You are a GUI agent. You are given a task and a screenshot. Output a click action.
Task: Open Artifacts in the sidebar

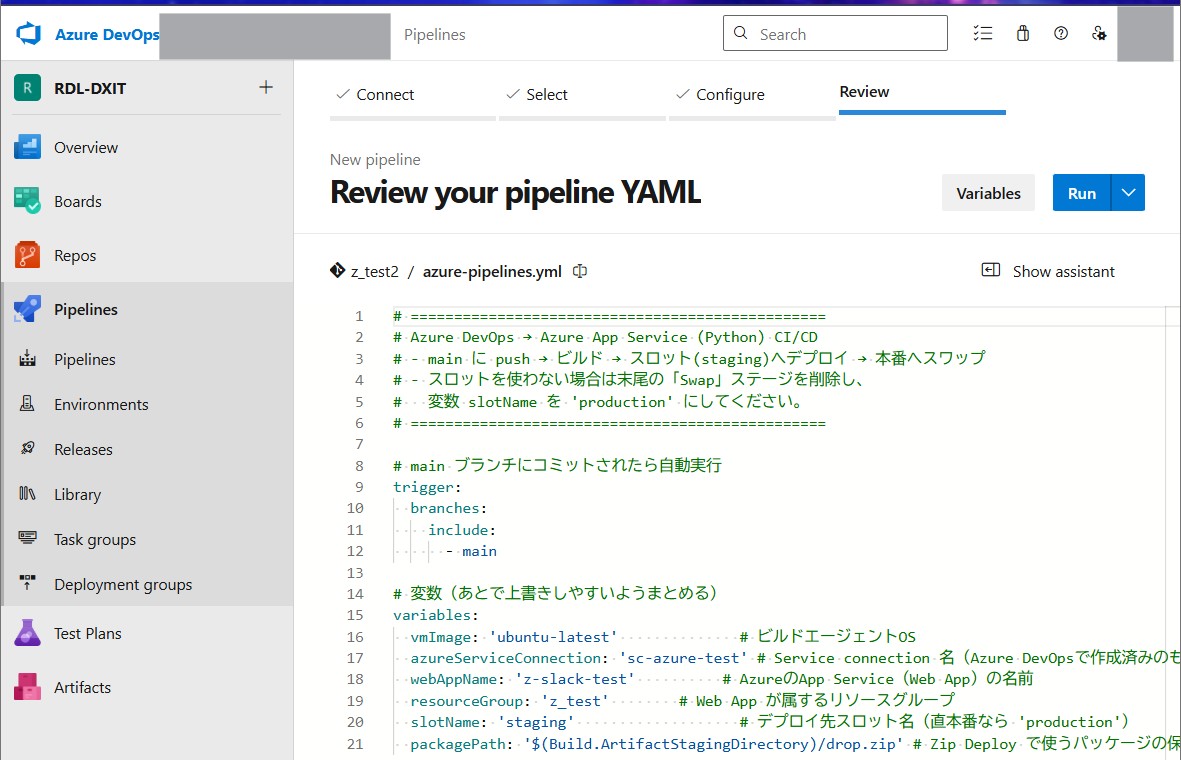[x=82, y=688]
